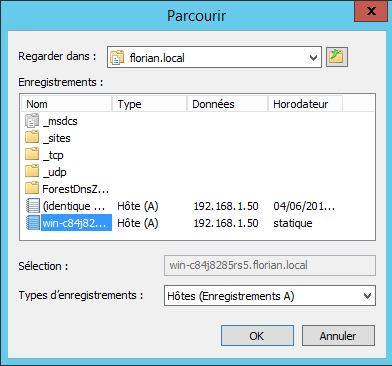The height and width of the screenshot is (366, 392).
Task: Select the _tcp entry name
Action: (53, 155)
